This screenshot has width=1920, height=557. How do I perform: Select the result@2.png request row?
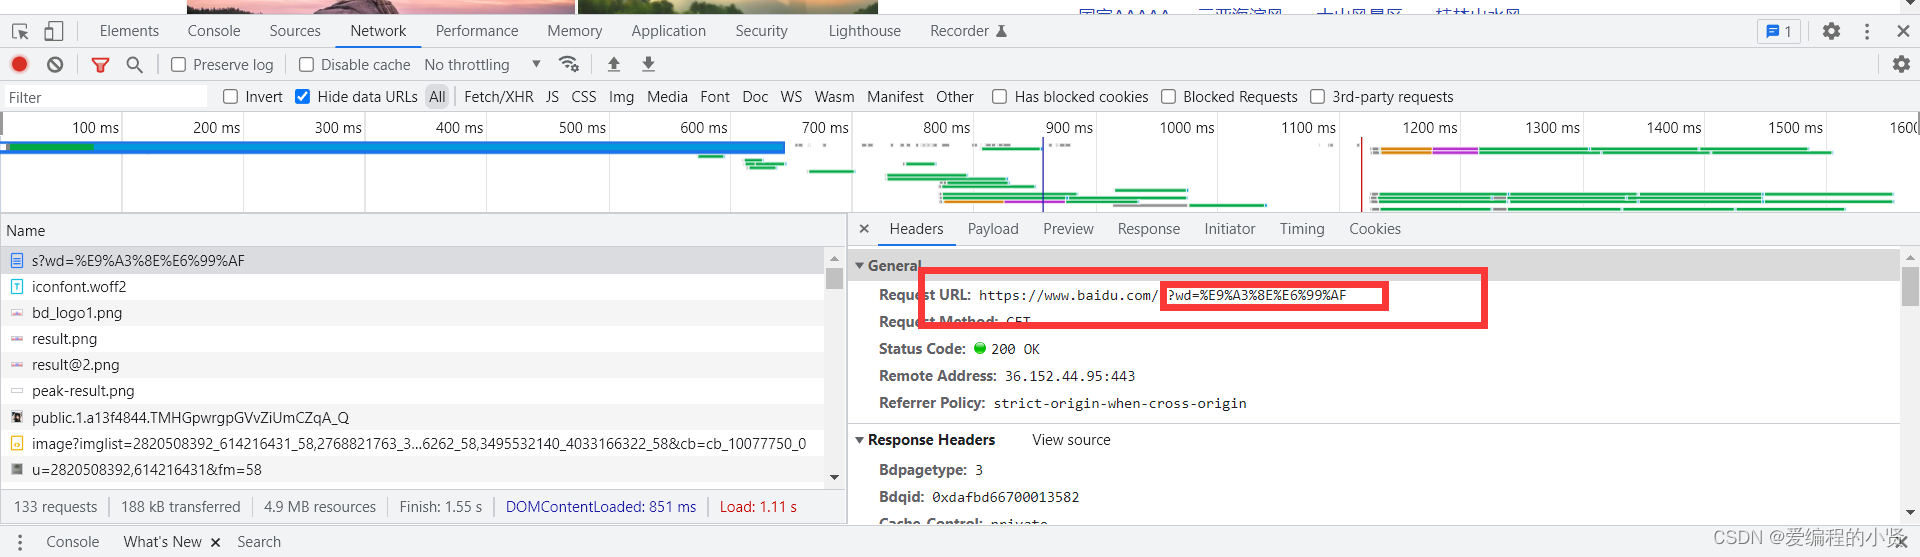coord(412,365)
